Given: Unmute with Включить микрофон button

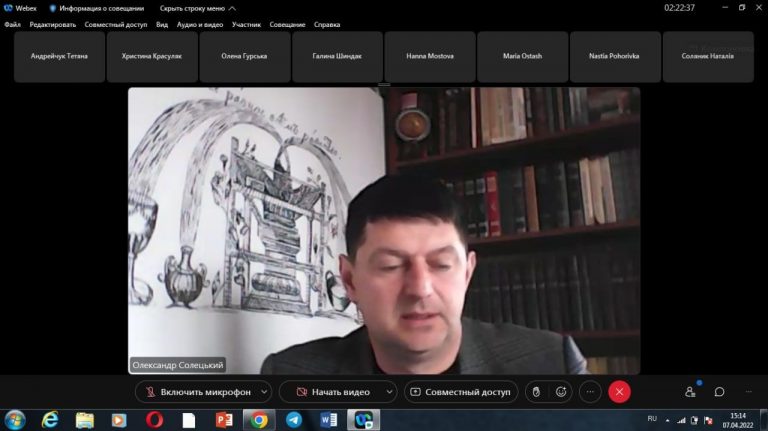Looking at the screenshot, I should point(198,392).
